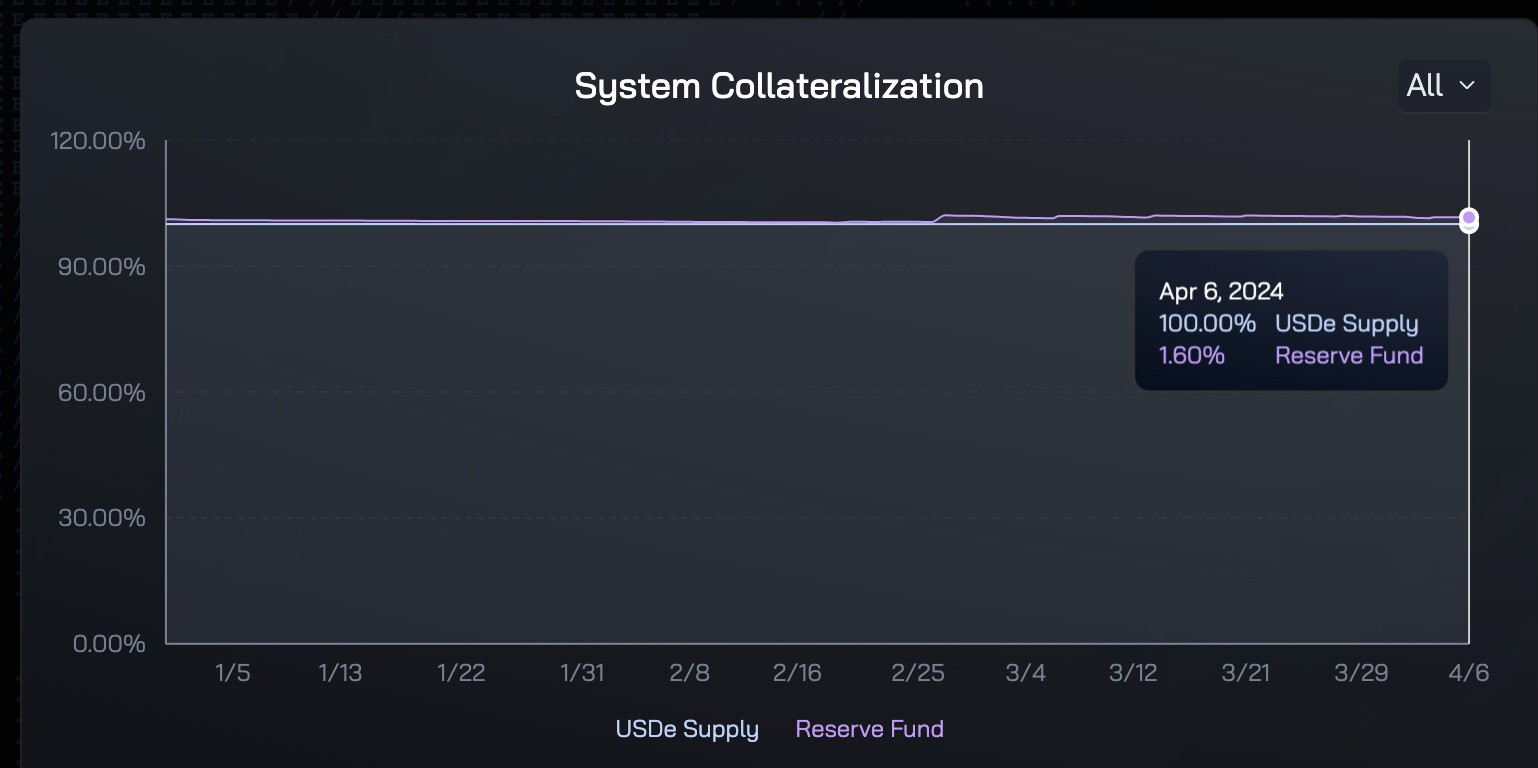Image resolution: width=1538 pixels, height=768 pixels.
Task: Click the chevron arrow beside All
Action: pyautogui.click(x=1467, y=86)
